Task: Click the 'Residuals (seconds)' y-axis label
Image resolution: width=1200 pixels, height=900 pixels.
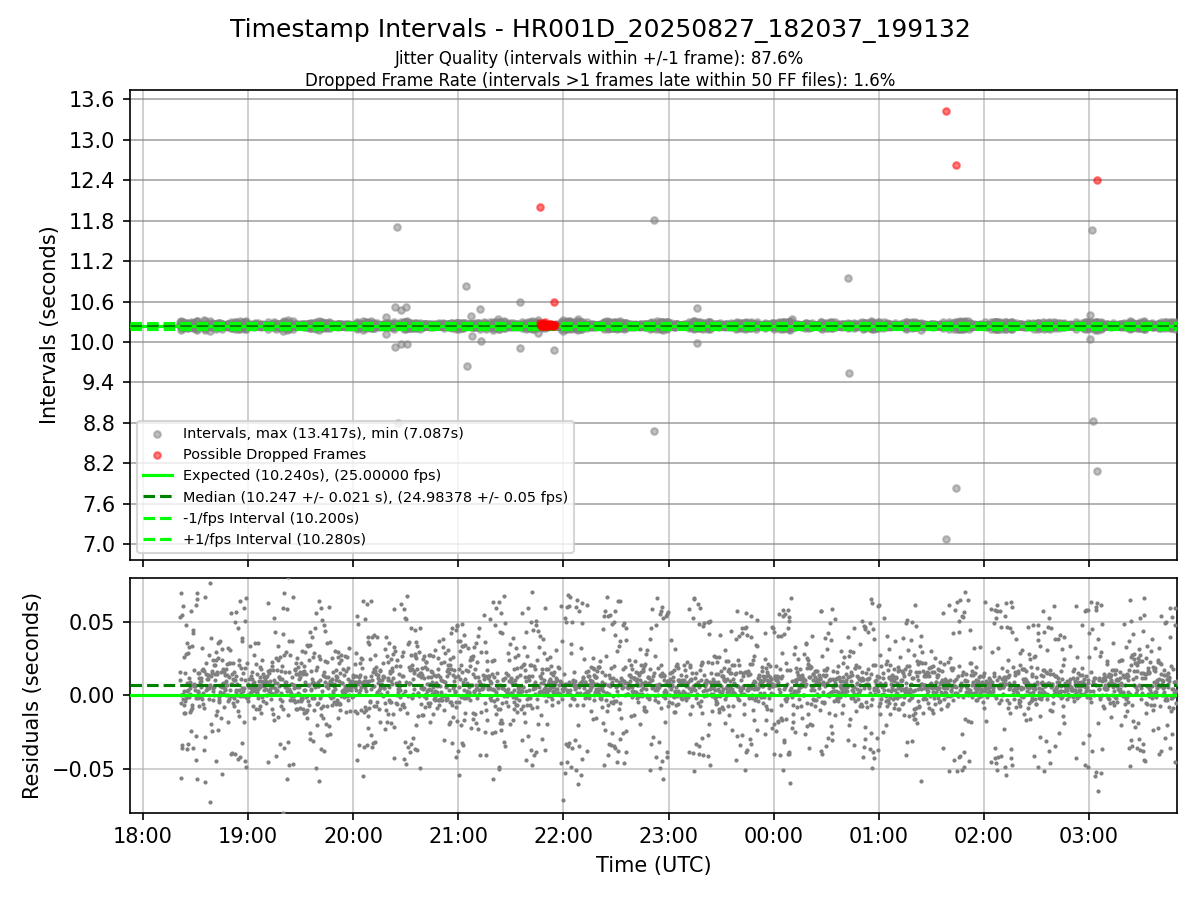Action: click(x=31, y=696)
